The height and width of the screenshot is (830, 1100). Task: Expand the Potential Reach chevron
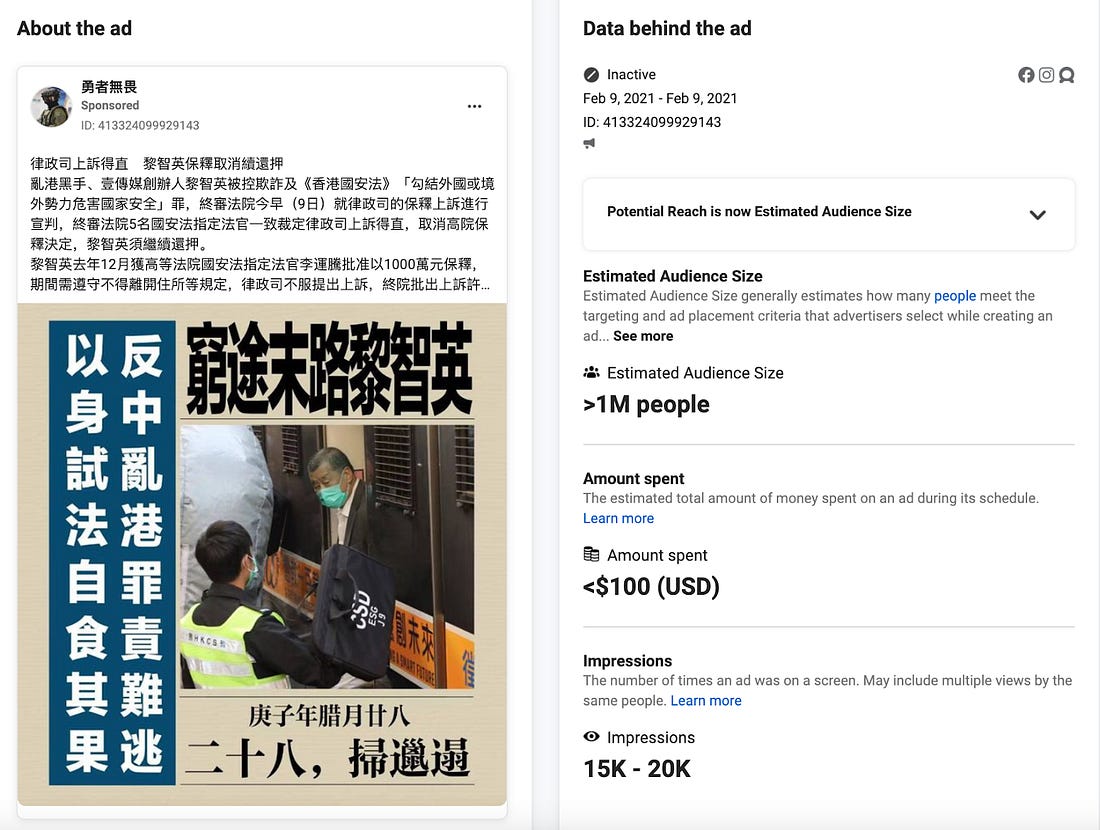point(1038,215)
